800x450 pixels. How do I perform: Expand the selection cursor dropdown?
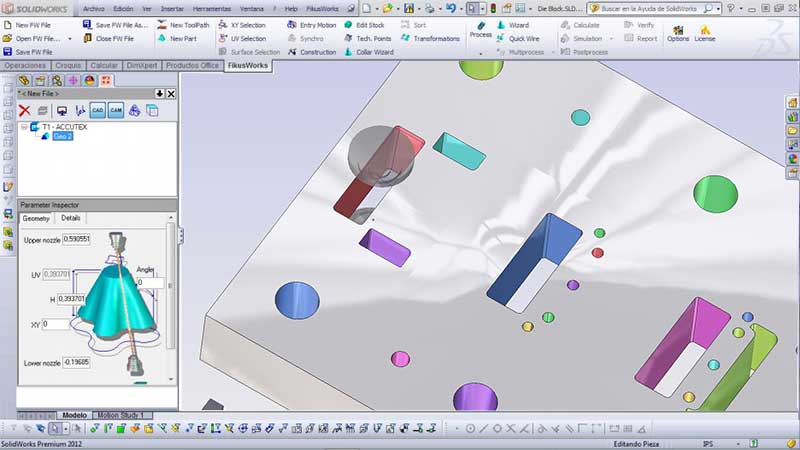(482, 9)
